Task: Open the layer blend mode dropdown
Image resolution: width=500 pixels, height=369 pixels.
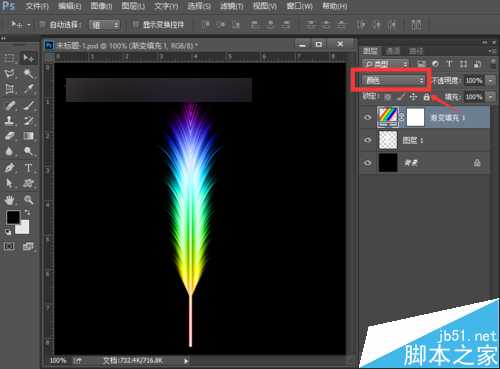Action: click(x=394, y=80)
